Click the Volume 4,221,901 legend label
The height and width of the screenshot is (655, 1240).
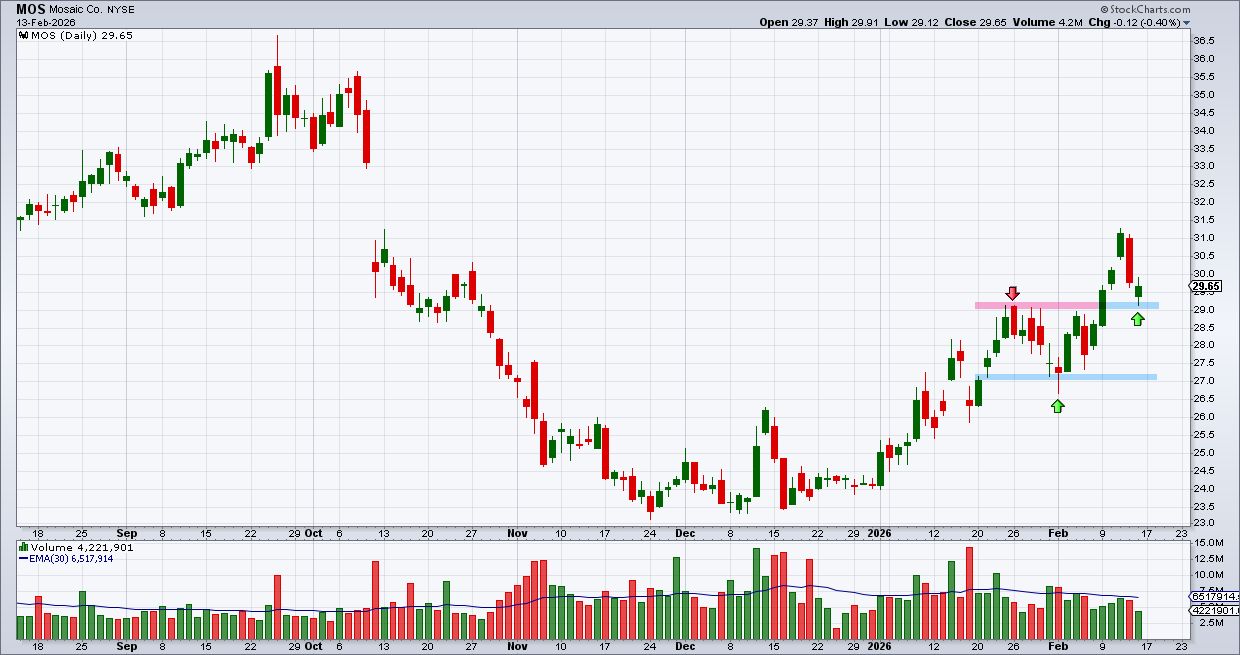point(83,547)
